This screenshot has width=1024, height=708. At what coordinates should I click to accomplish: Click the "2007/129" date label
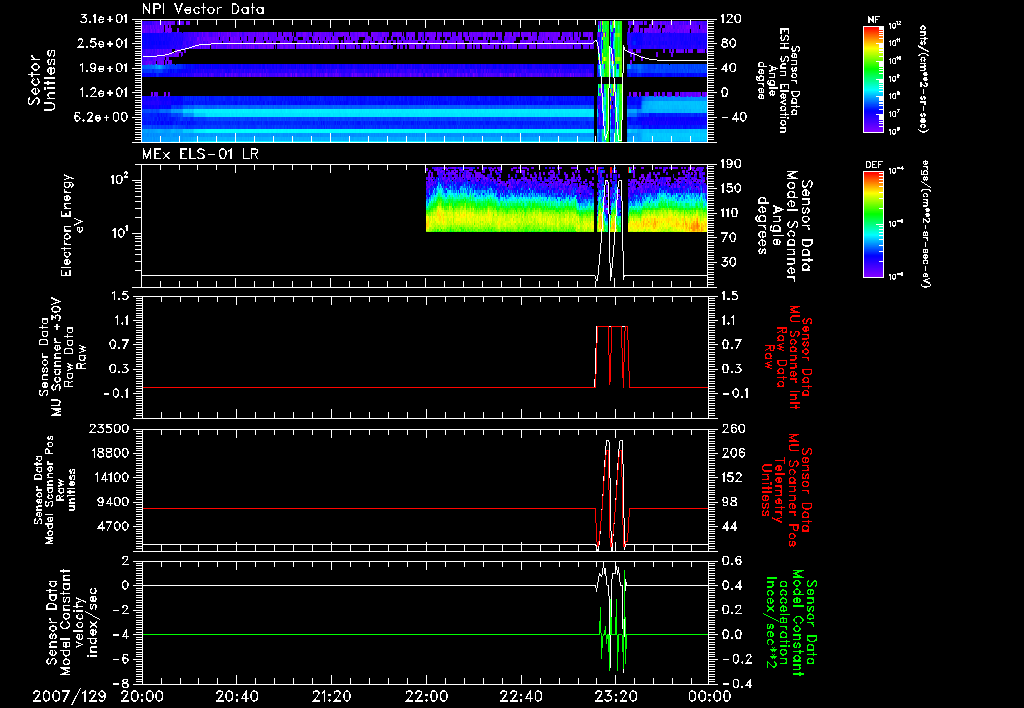click(69, 696)
